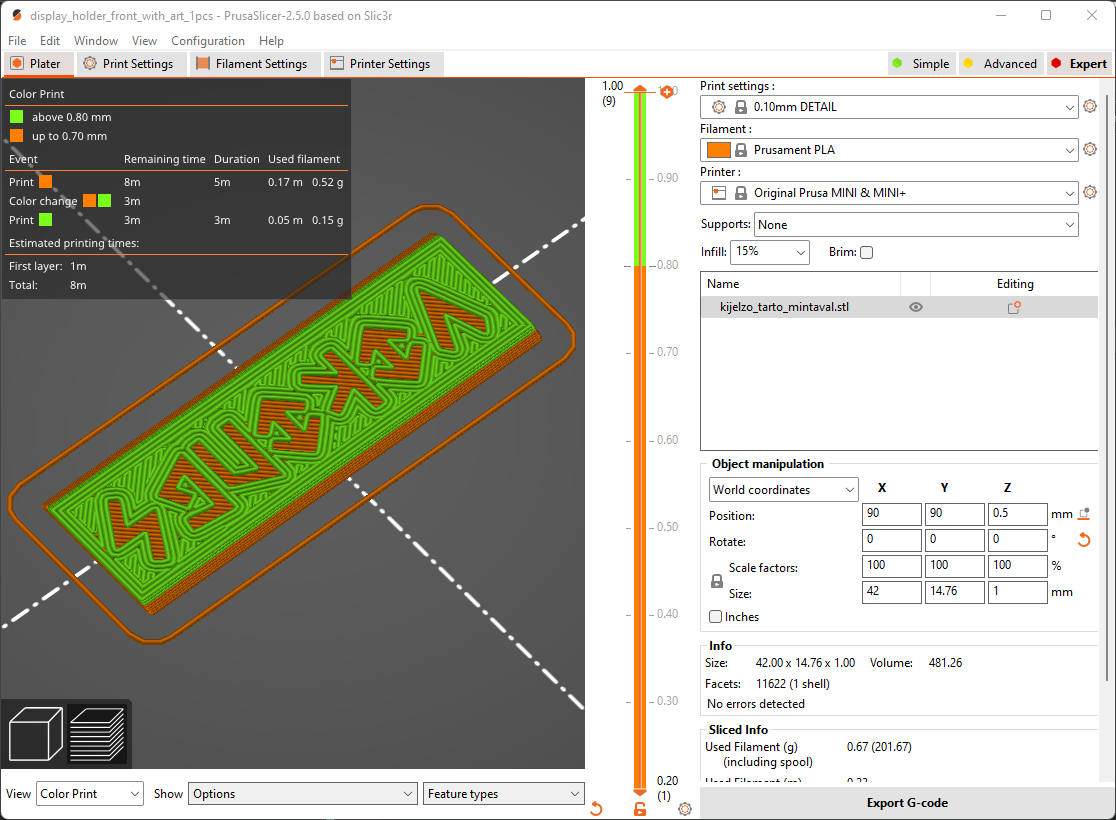Open the View Color Print dropdown
The width and height of the screenshot is (1116, 820).
(x=90, y=794)
